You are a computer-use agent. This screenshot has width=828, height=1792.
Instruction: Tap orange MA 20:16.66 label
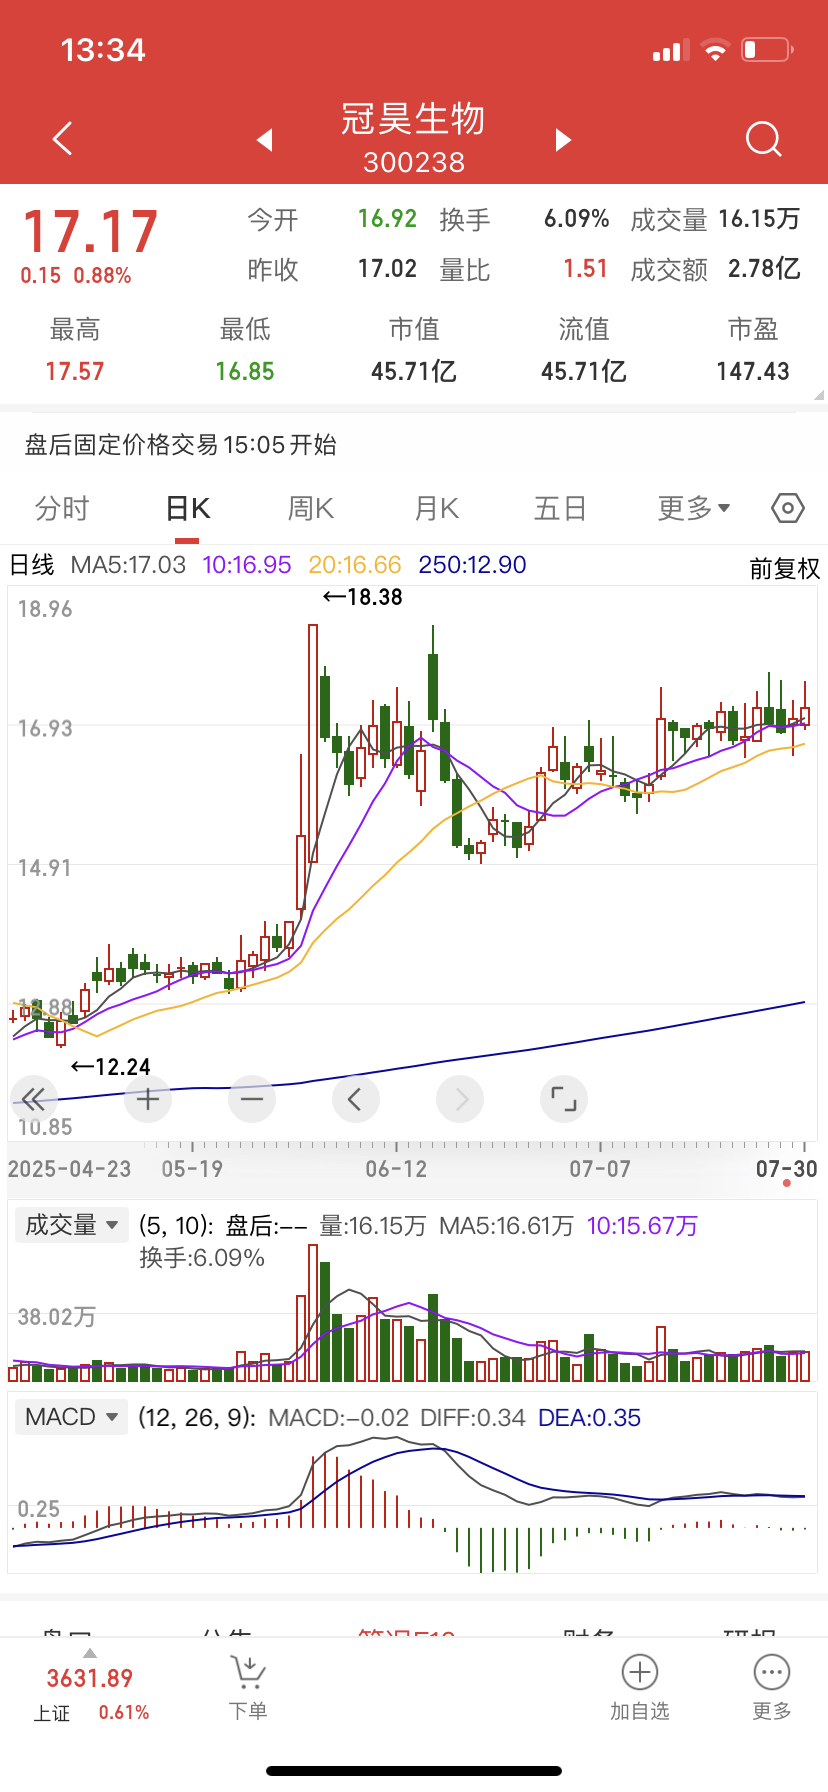[x=355, y=565]
